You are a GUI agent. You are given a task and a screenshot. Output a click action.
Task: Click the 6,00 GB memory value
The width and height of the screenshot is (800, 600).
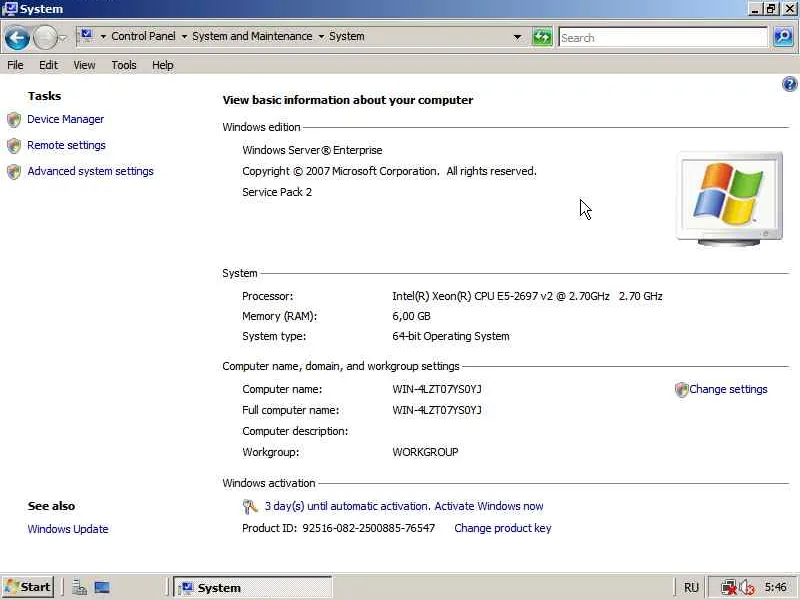[x=411, y=316]
